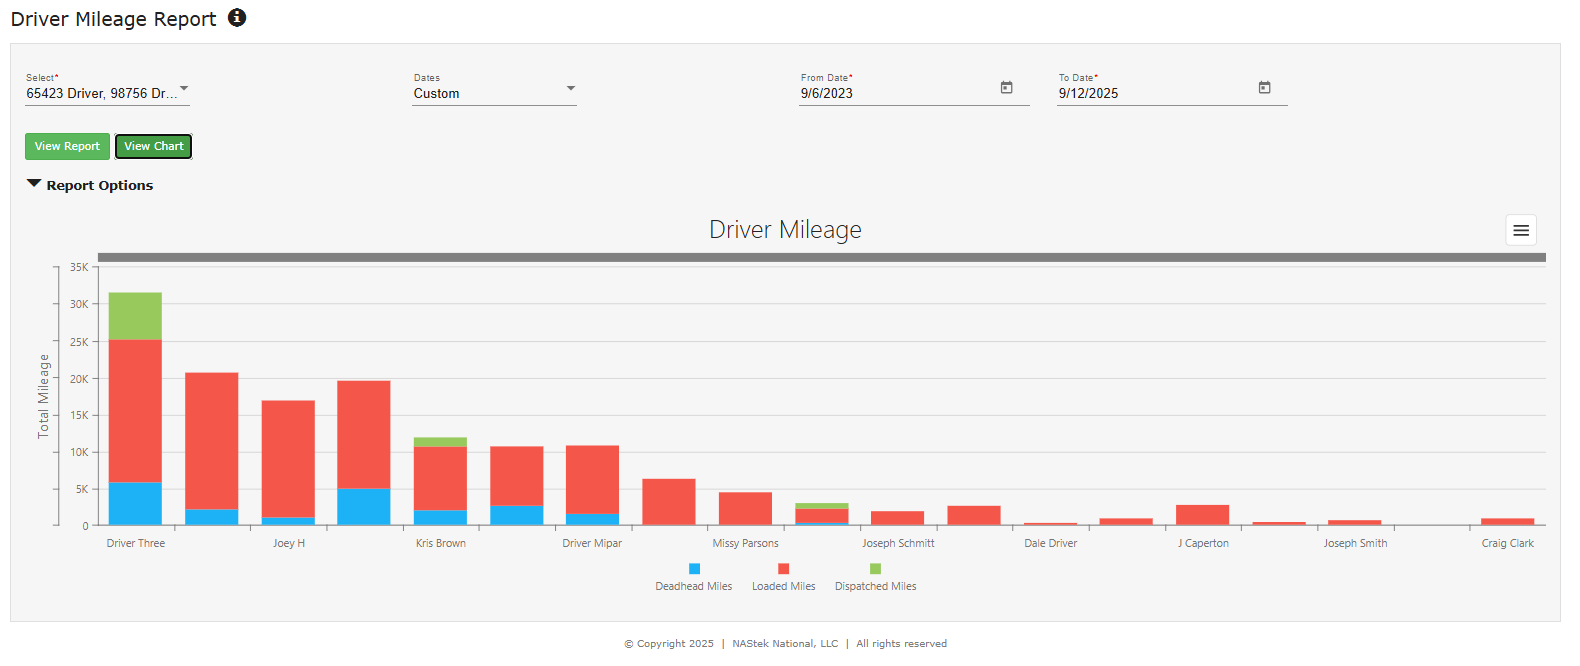This screenshot has height=666, width=1580.
Task: Open the chart hamburger context menu
Action: pos(1520,230)
